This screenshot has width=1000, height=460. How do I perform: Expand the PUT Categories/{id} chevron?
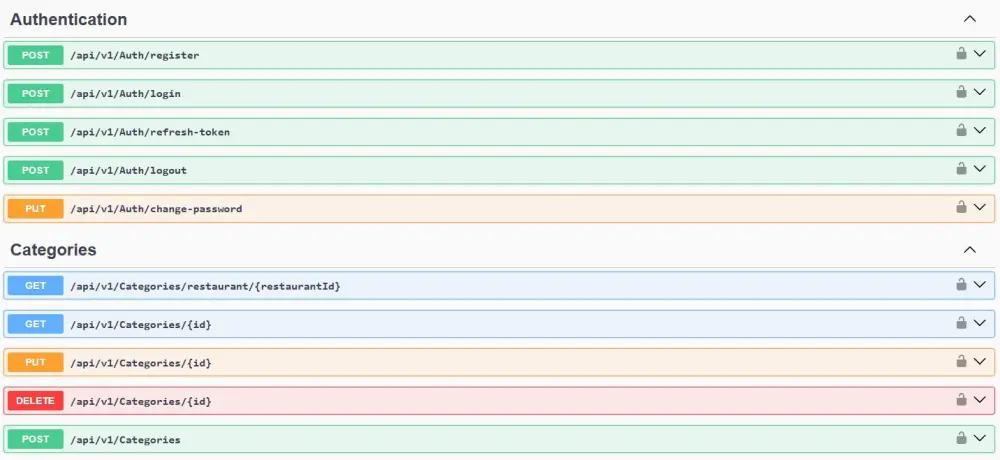(x=980, y=362)
